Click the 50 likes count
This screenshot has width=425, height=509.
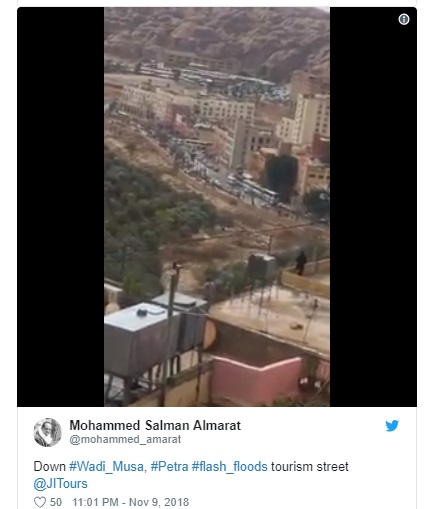pyautogui.click(x=56, y=502)
